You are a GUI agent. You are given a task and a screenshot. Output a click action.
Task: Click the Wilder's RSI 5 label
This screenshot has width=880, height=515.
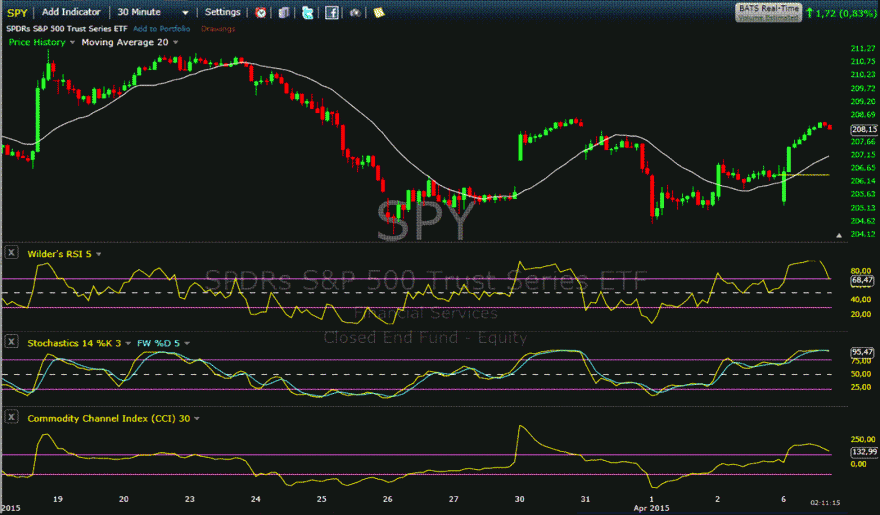[x=59, y=254]
